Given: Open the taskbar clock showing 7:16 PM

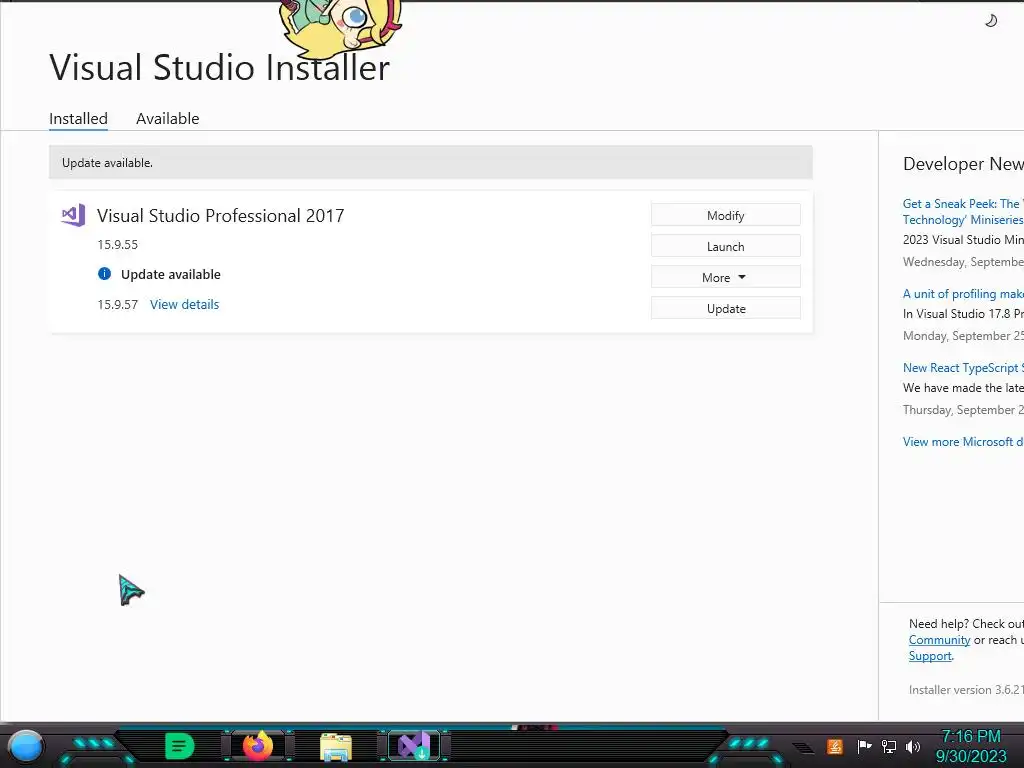Looking at the screenshot, I should coord(971,746).
